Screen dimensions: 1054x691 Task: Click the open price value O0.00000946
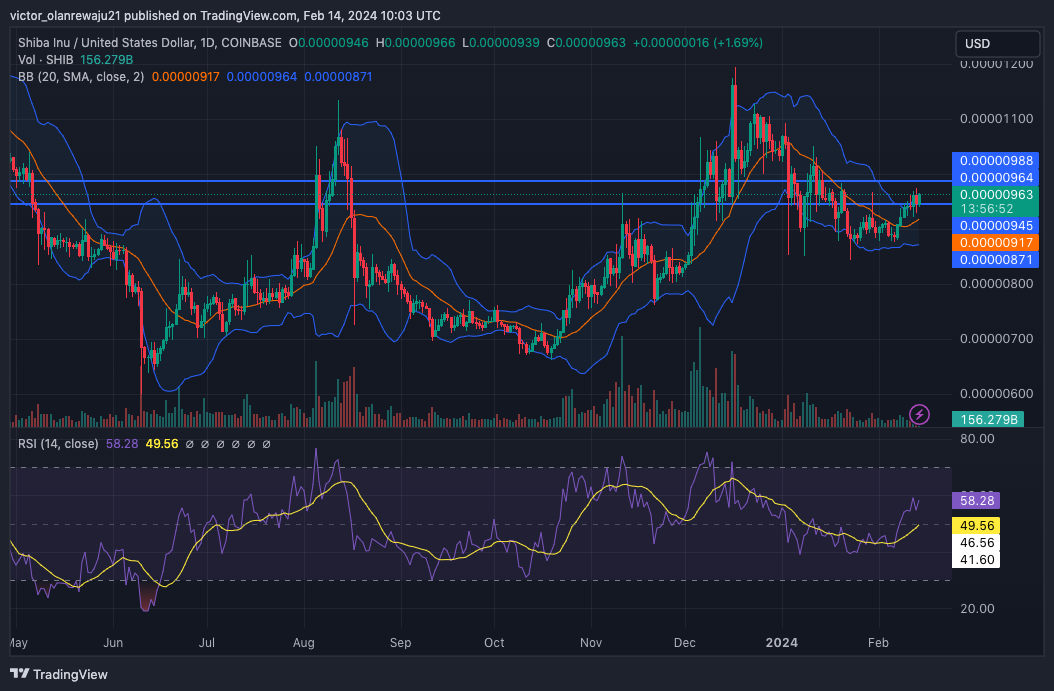(328, 43)
